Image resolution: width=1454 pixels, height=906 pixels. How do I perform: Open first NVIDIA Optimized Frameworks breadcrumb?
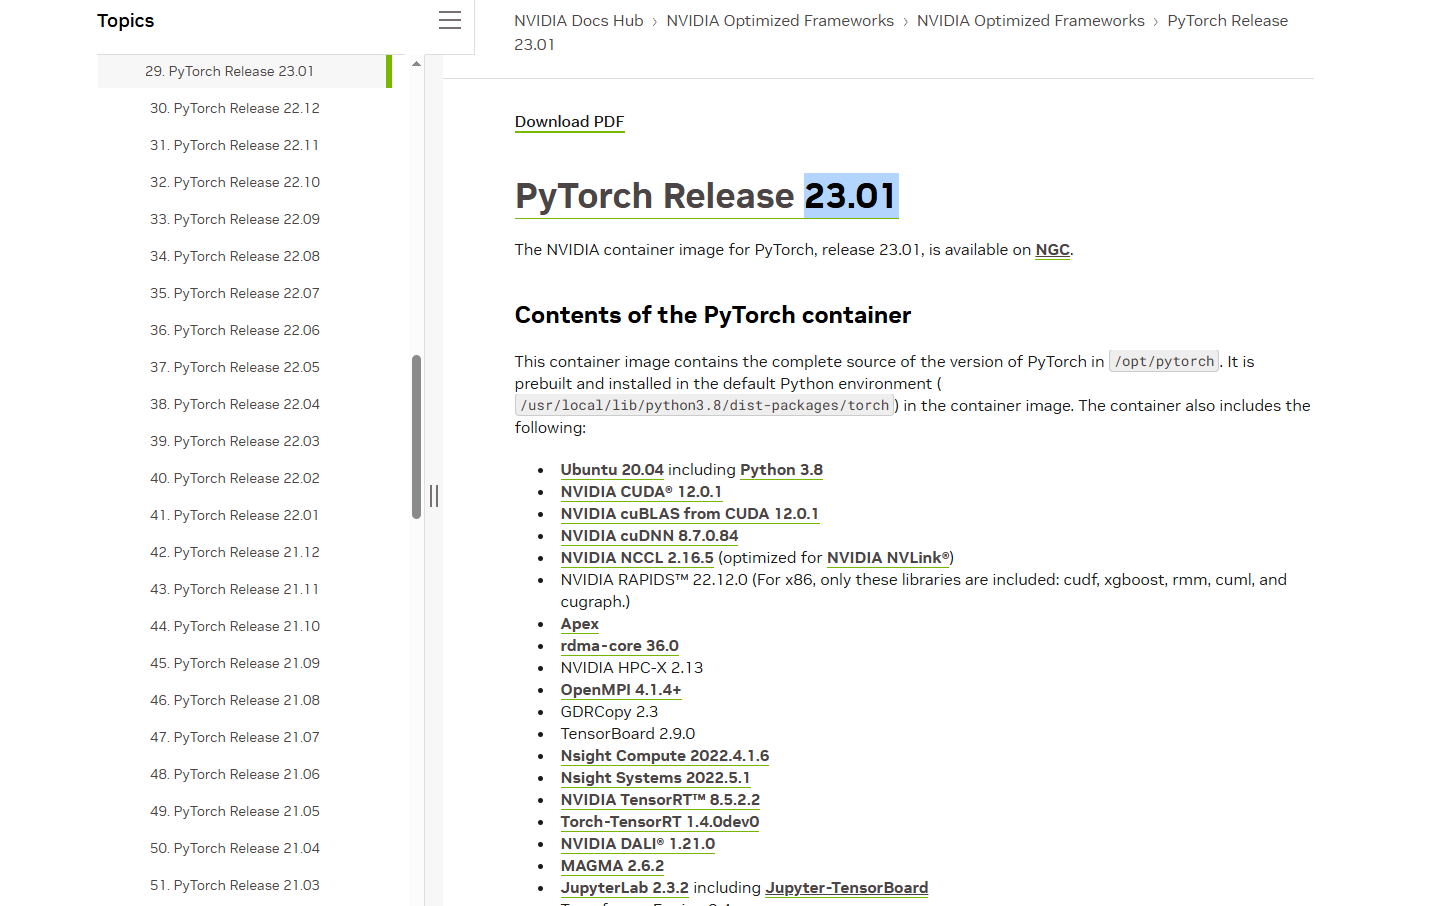pos(780,21)
